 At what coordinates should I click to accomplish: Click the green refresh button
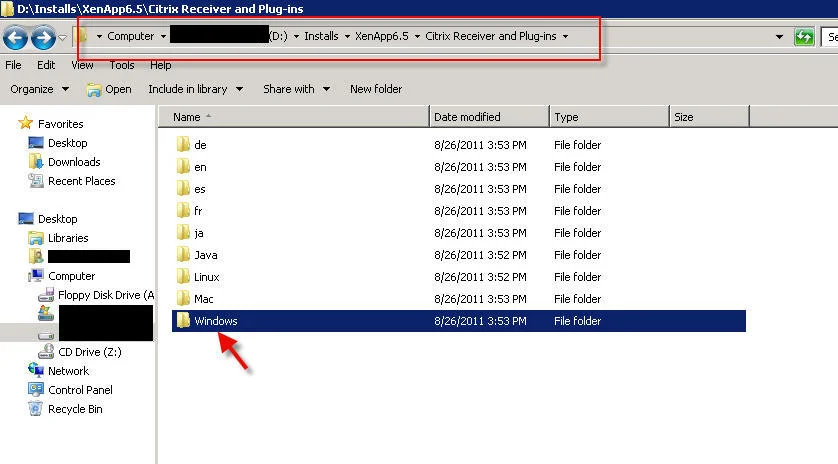[804, 37]
